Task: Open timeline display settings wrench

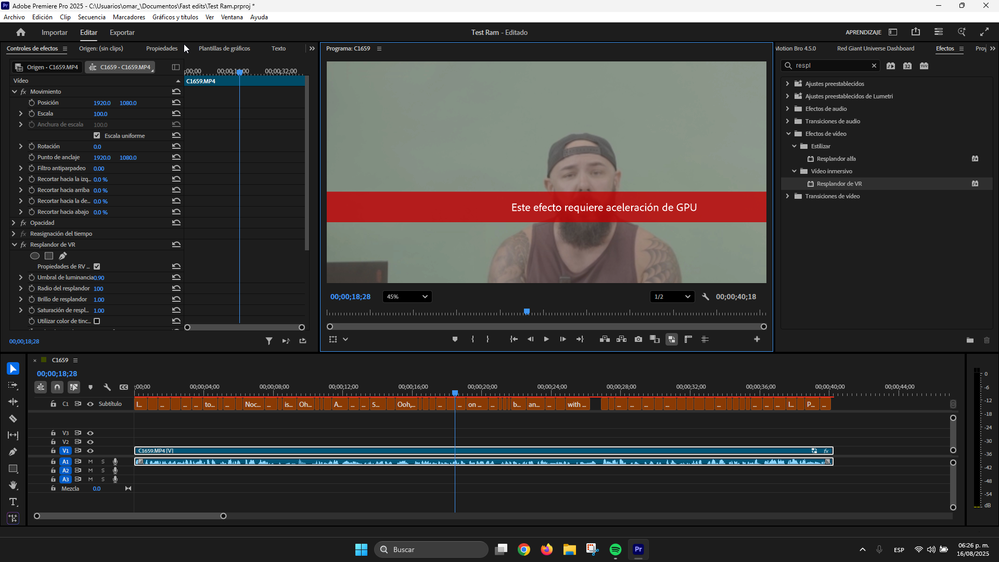Action: (107, 387)
